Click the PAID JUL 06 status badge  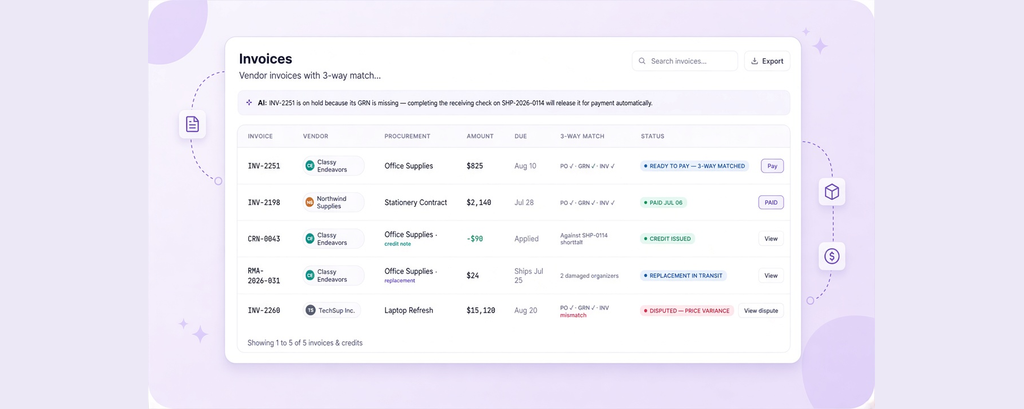tap(664, 203)
